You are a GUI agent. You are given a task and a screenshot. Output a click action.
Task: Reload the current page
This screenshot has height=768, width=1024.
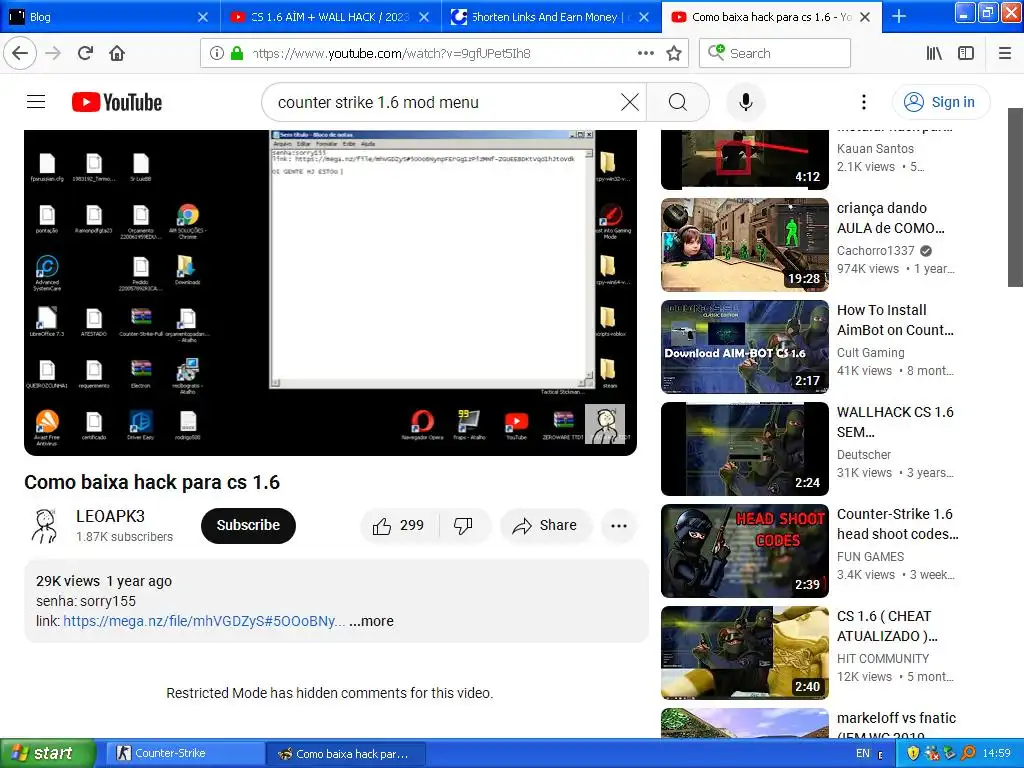pyautogui.click(x=86, y=53)
